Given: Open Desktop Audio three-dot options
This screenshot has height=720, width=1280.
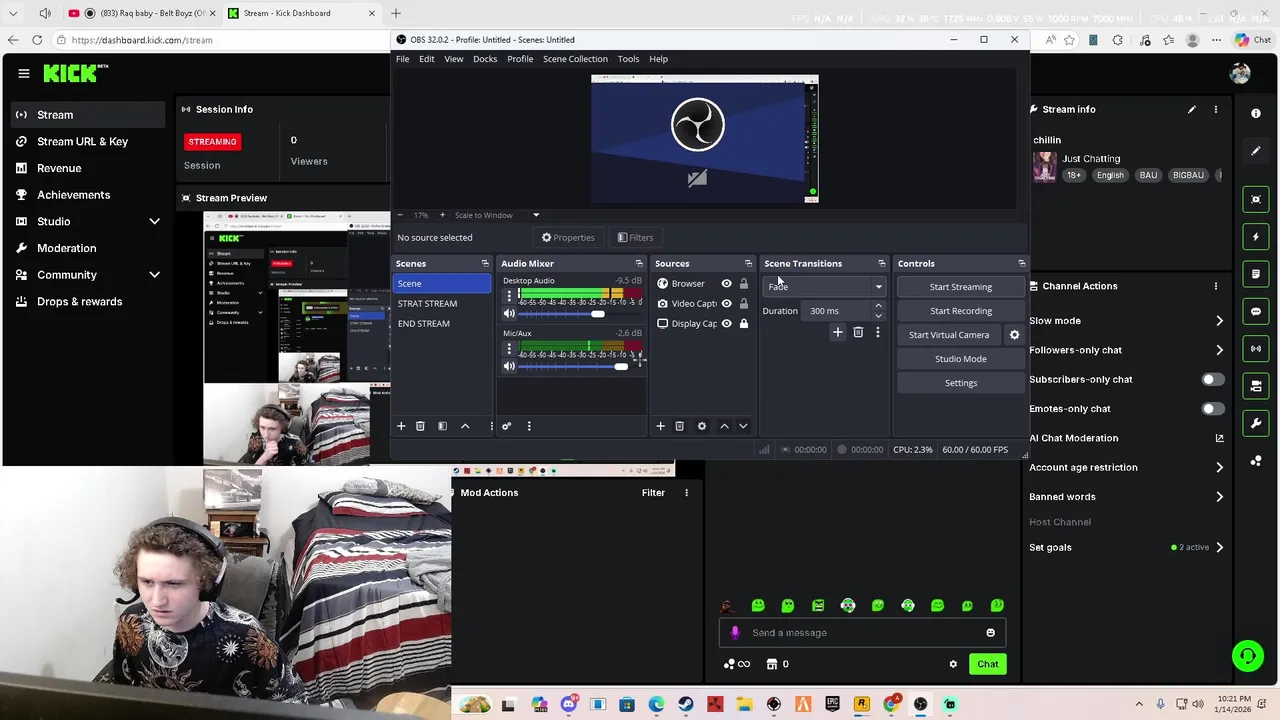Looking at the screenshot, I should (509, 296).
